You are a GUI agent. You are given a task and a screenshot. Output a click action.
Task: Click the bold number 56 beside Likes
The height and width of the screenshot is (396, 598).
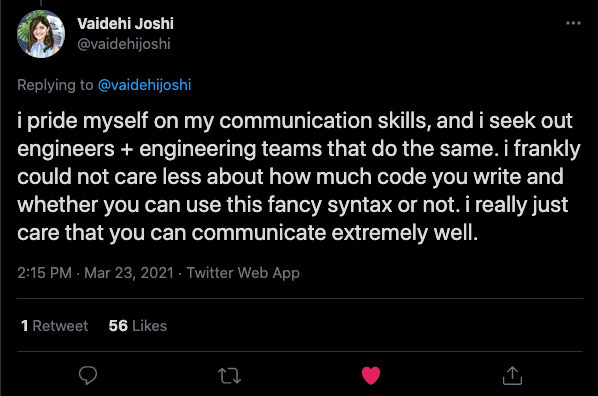click(118, 326)
